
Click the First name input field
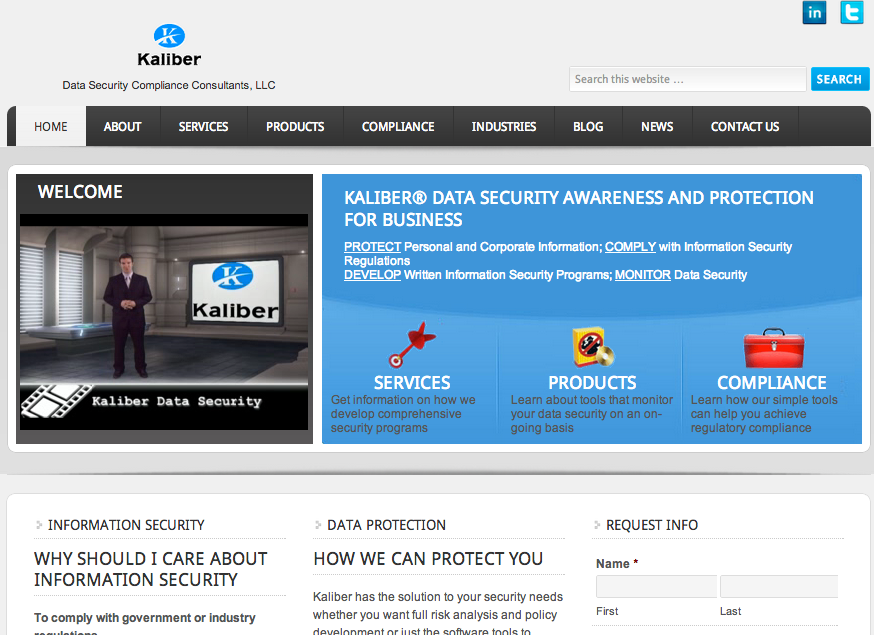[x=656, y=587]
